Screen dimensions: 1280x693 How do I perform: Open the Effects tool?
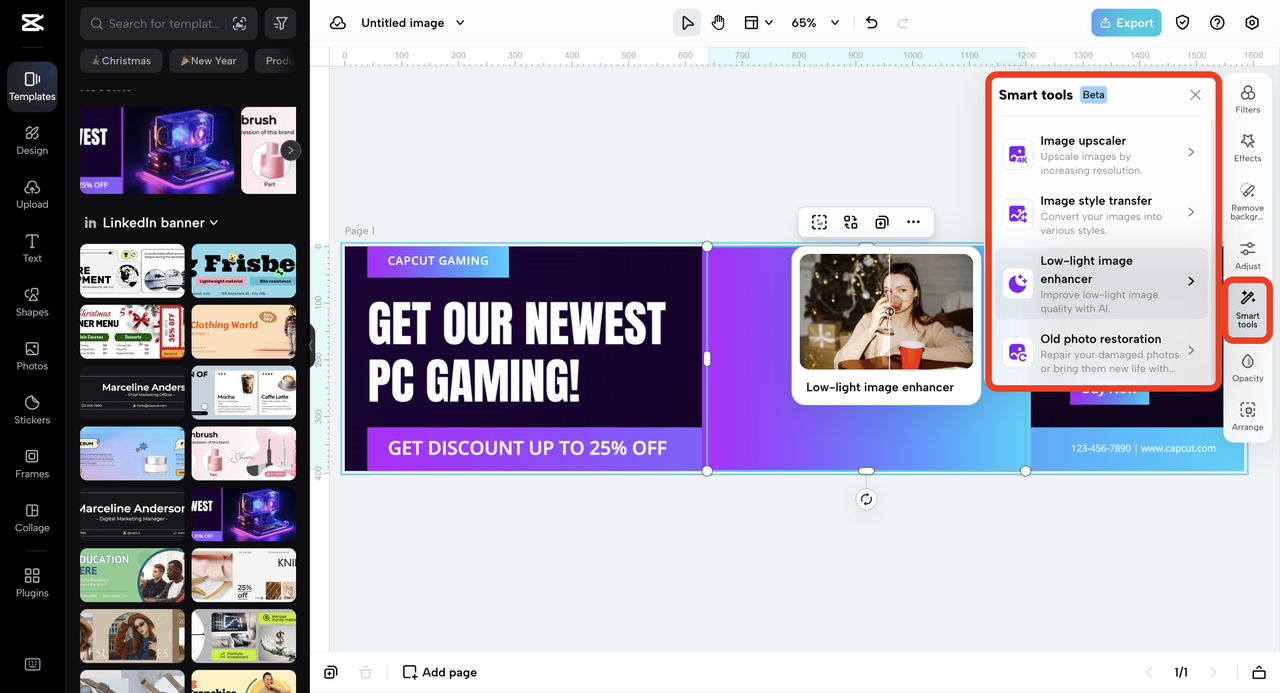pyautogui.click(x=1247, y=148)
